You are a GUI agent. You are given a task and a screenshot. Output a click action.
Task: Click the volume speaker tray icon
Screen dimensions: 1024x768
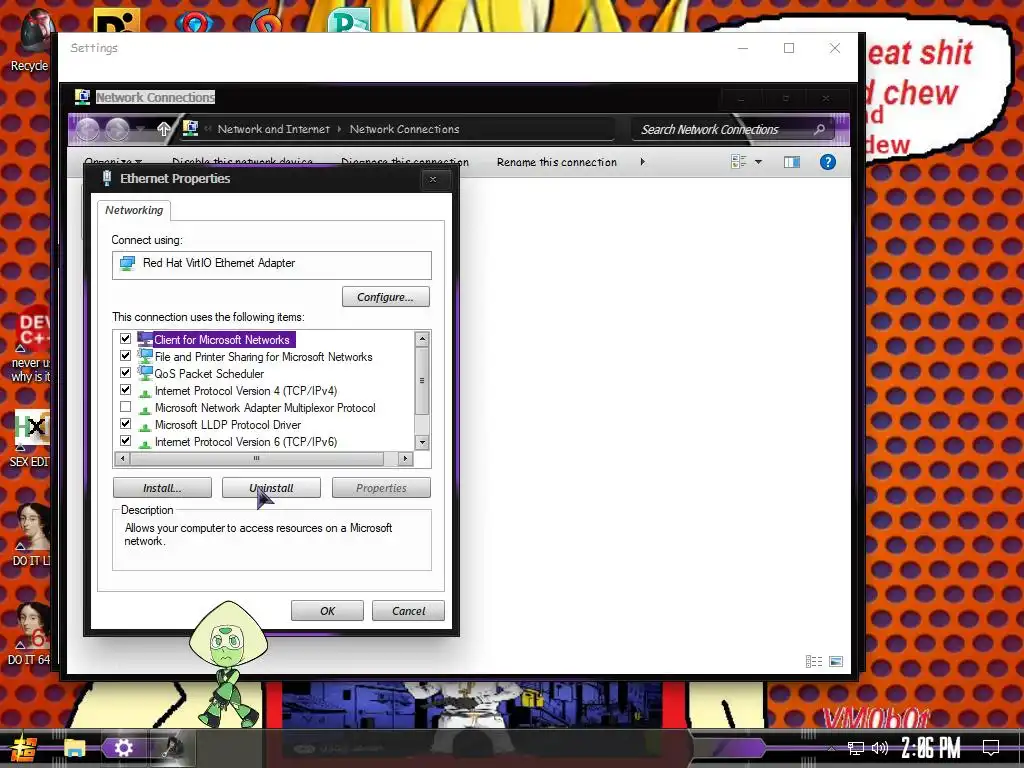pos(880,748)
